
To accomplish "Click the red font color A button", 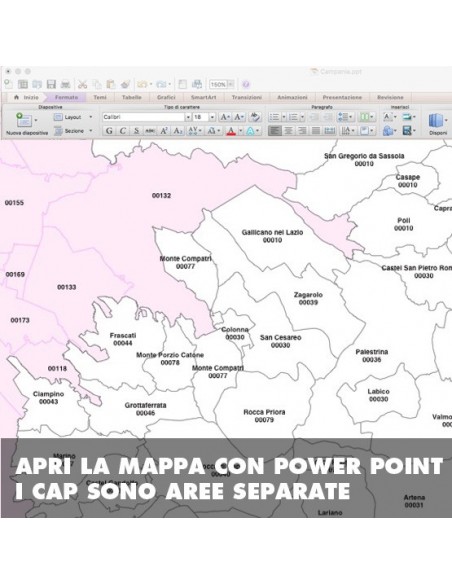I will click(x=231, y=131).
